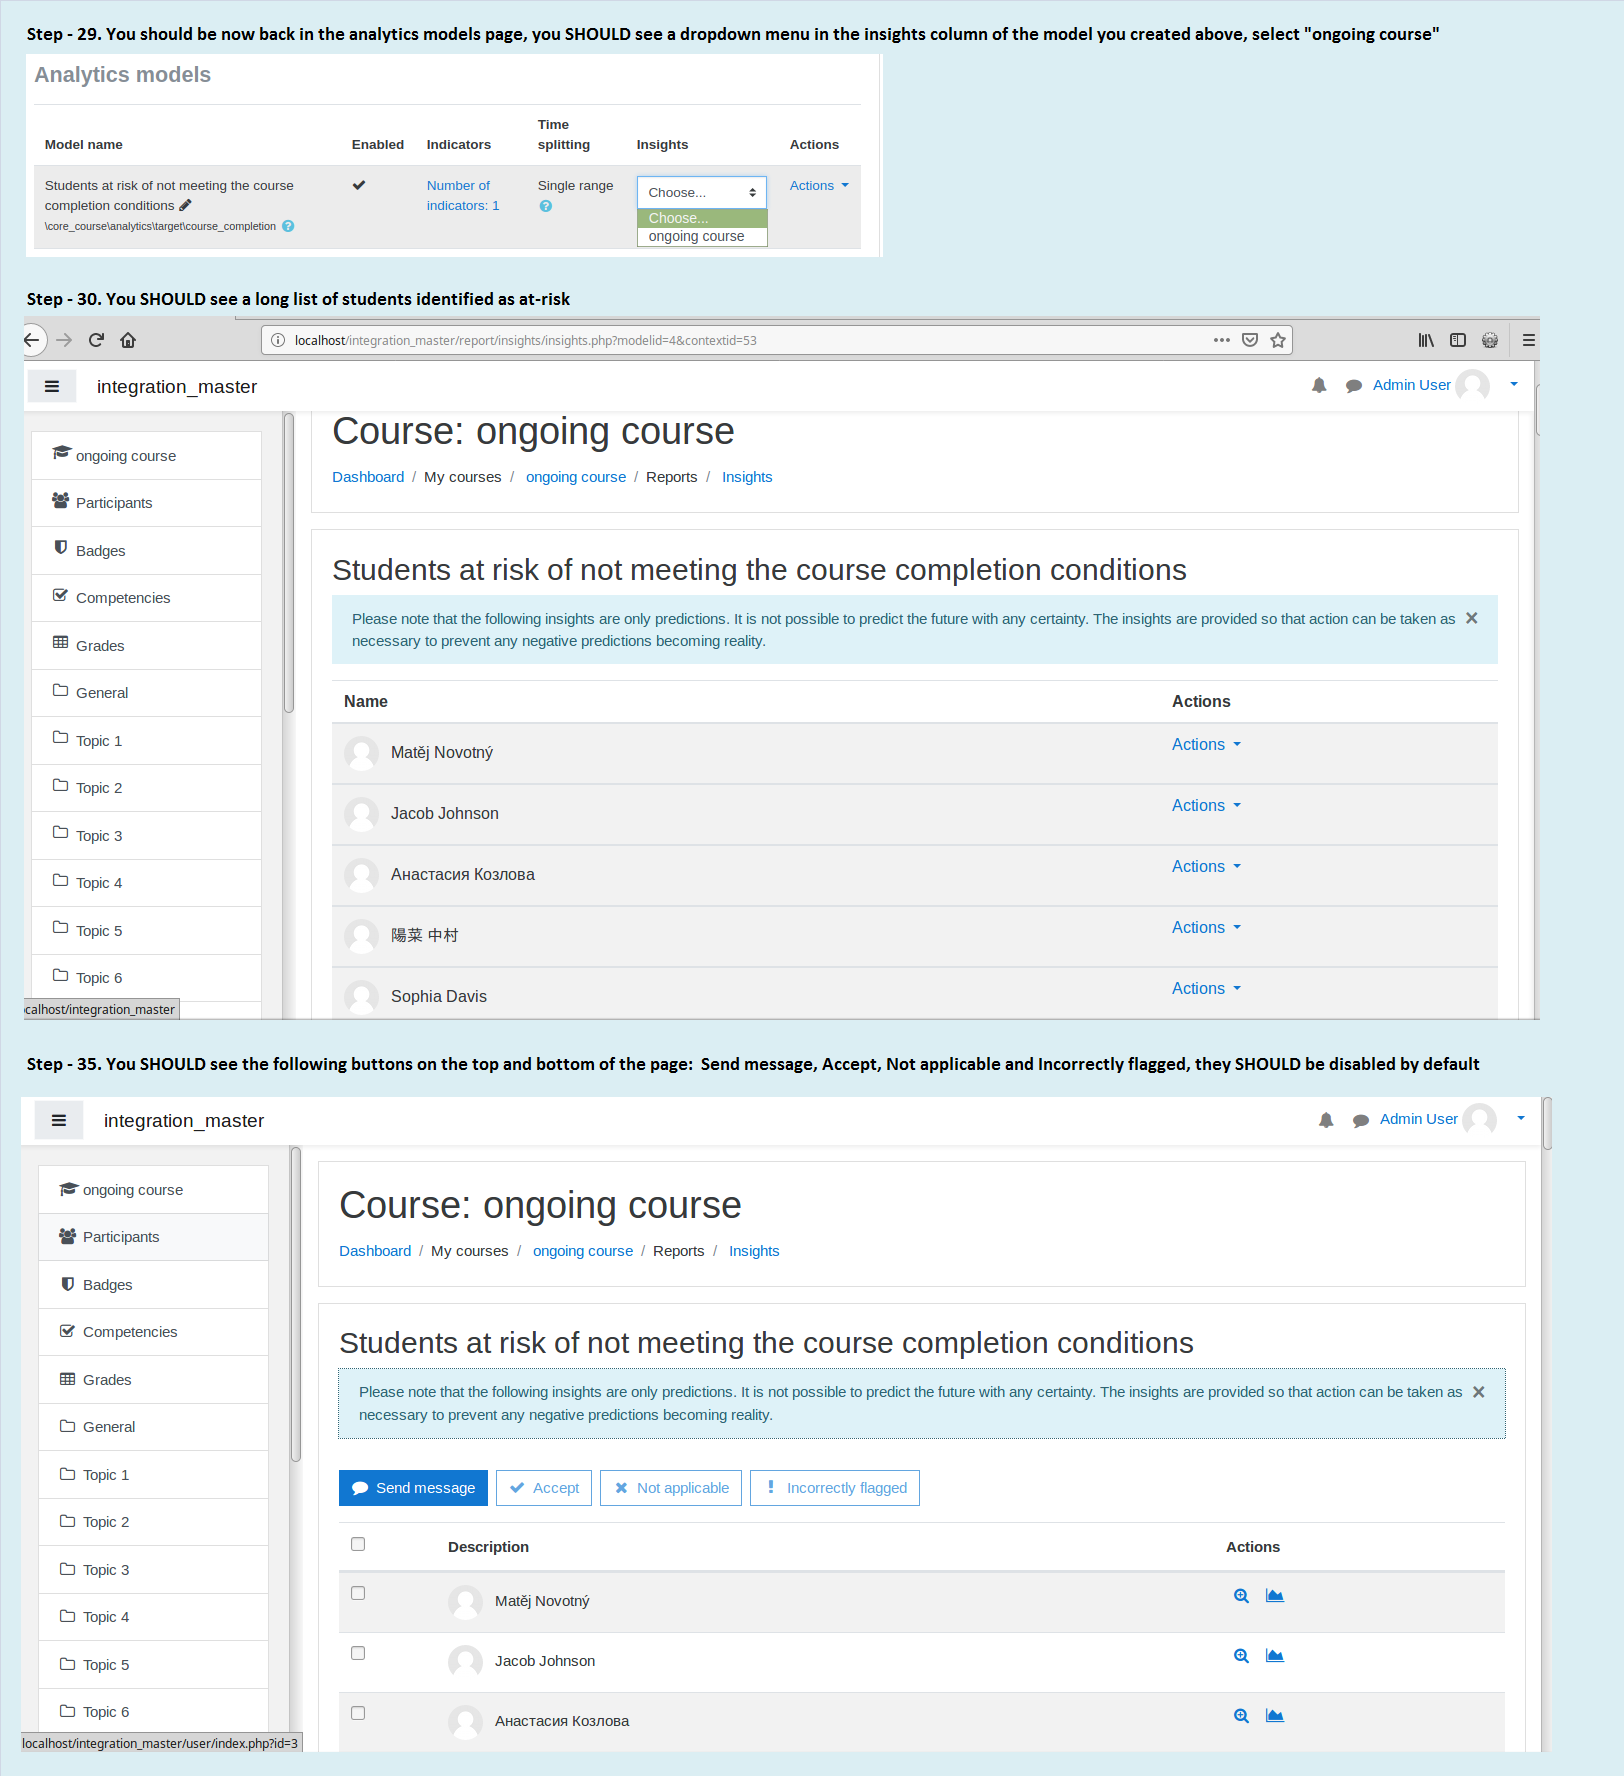Open Topic 5 in lower sidebar
1624x1776 pixels.
tap(153, 1665)
